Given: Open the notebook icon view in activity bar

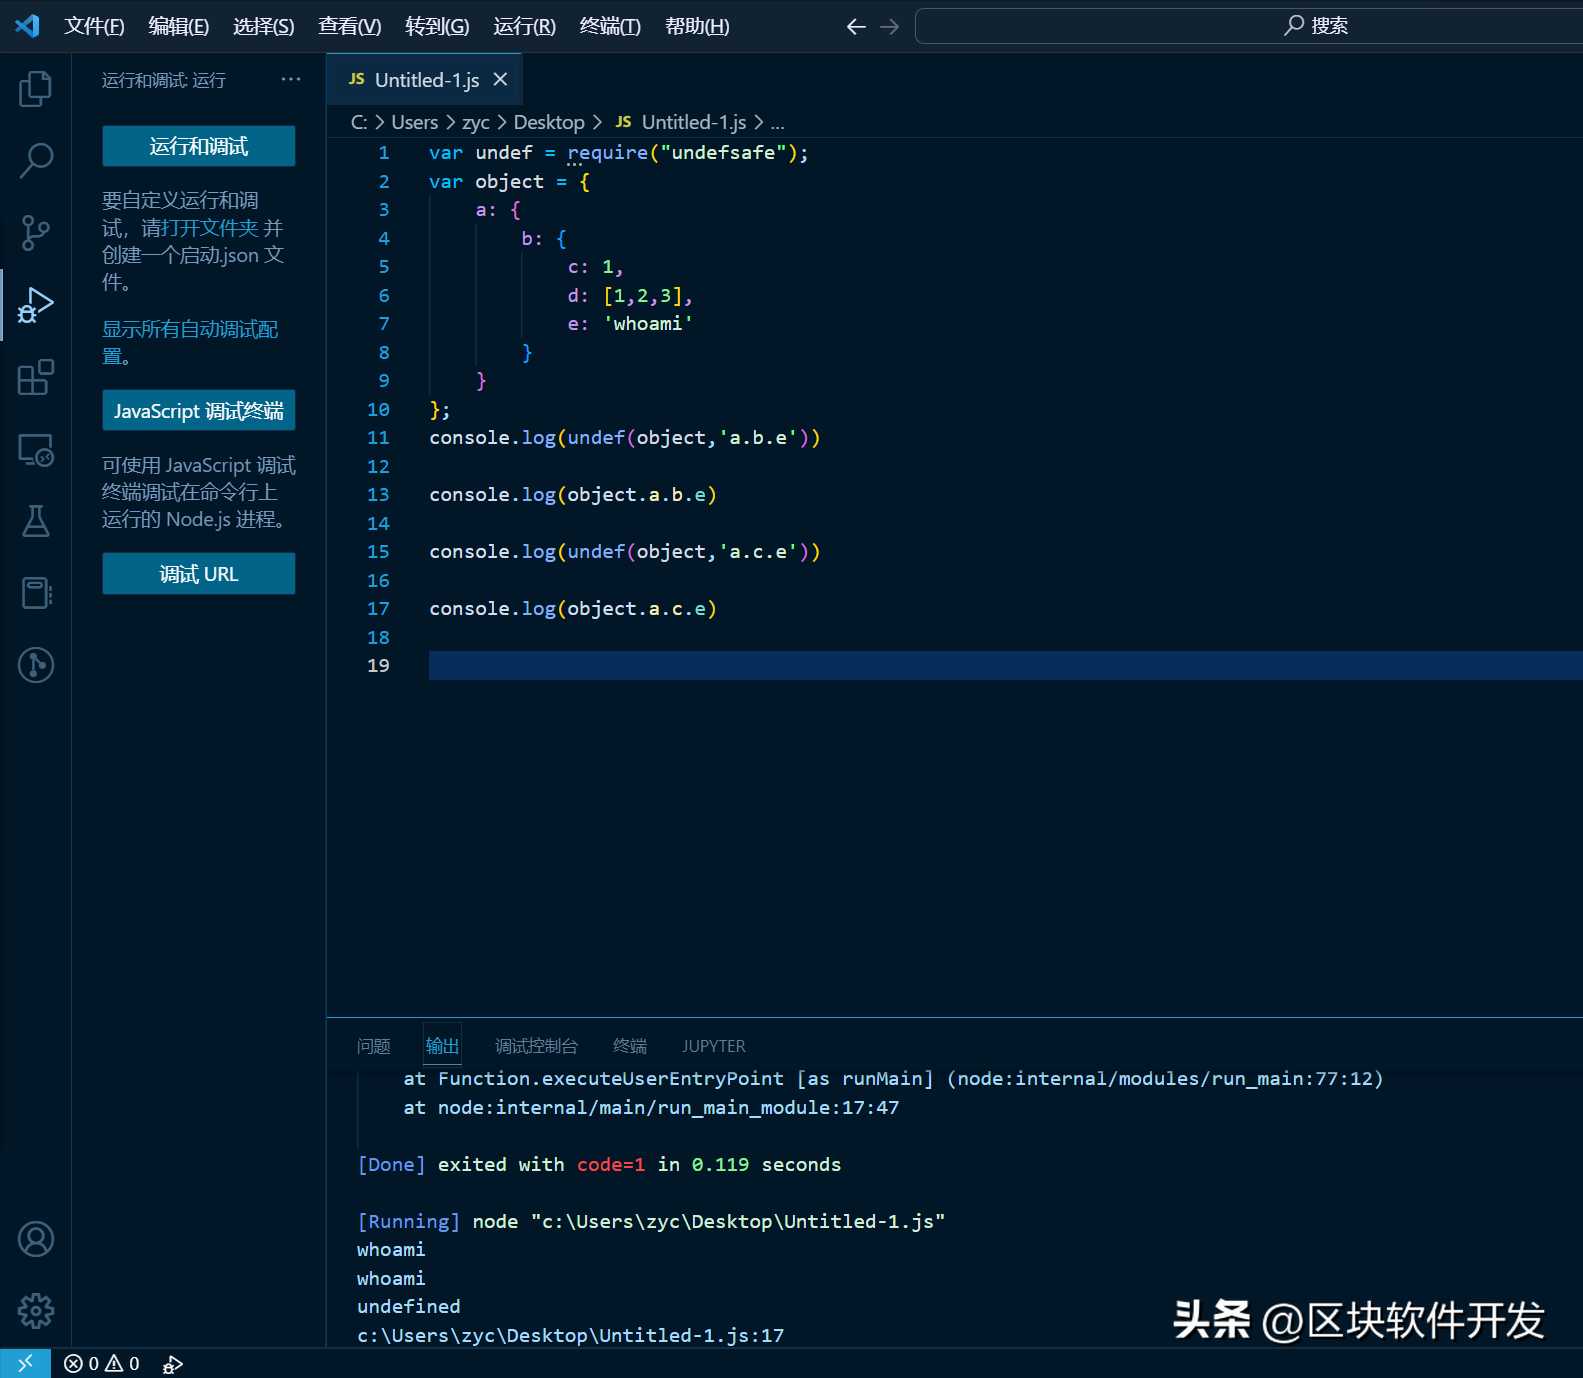Looking at the screenshot, I should point(35,593).
